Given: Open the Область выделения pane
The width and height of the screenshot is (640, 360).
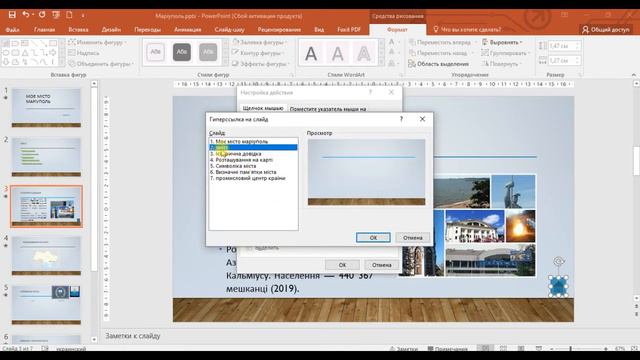Looking at the screenshot, I should (438, 64).
